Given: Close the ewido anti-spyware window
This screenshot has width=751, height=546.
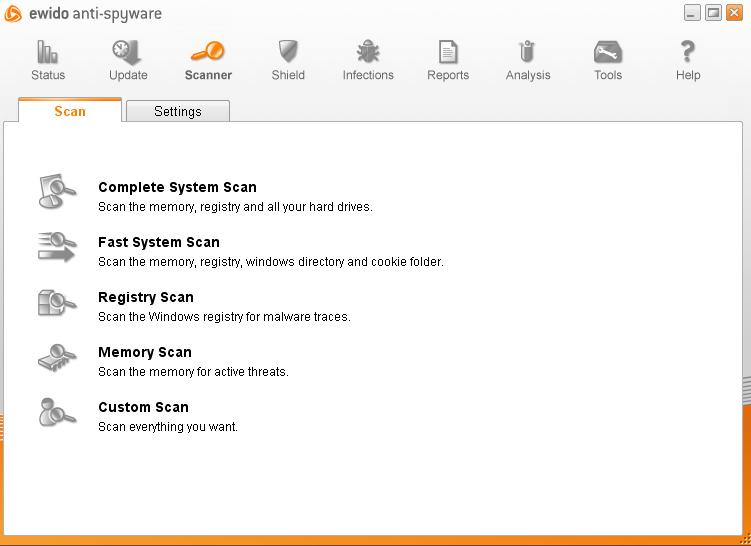Looking at the screenshot, I should click(734, 13).
